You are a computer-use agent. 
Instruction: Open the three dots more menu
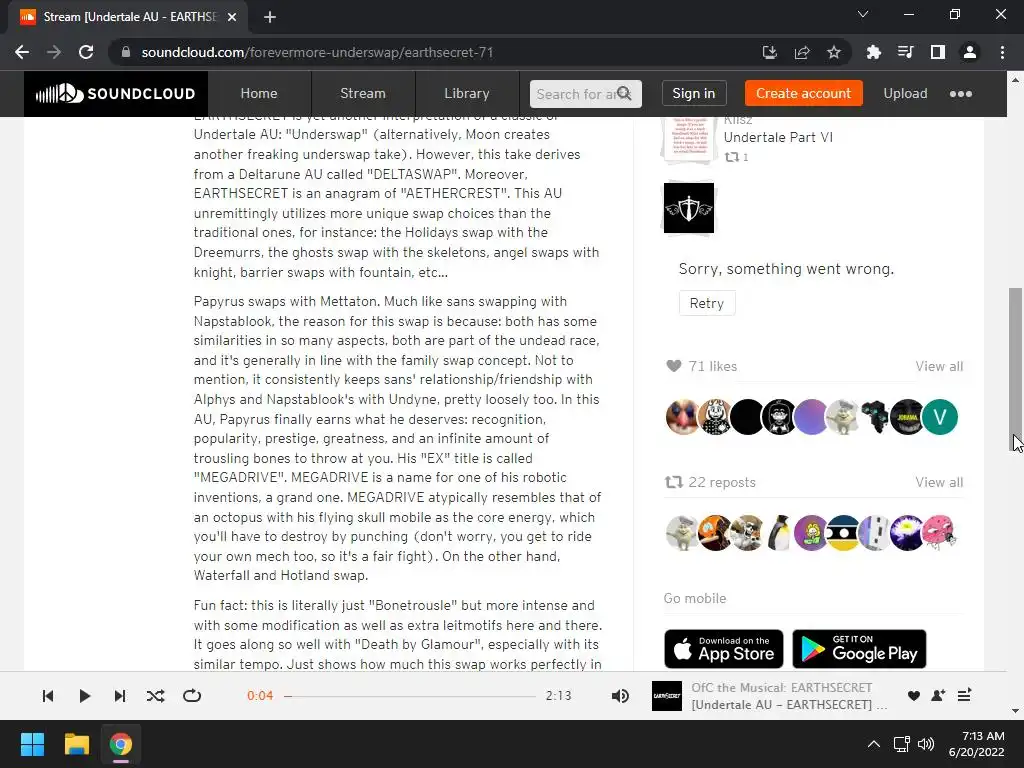pos(961,94)
